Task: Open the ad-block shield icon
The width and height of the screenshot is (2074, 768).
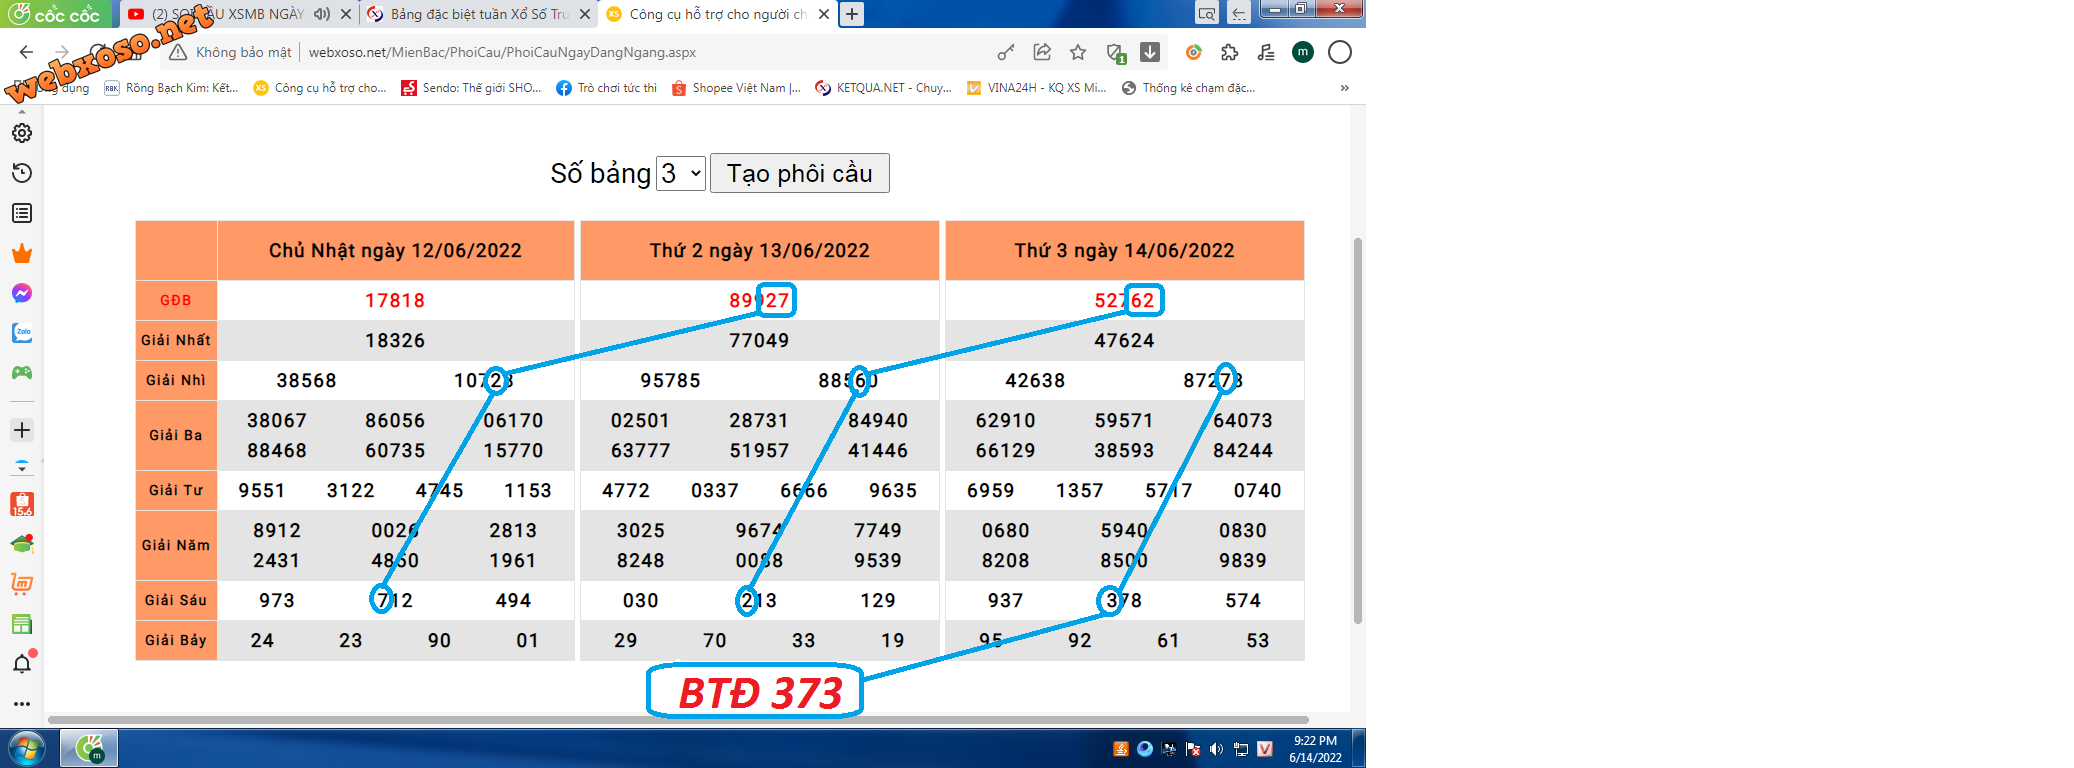Action: pyautogui.click(x=1115, y=52)
